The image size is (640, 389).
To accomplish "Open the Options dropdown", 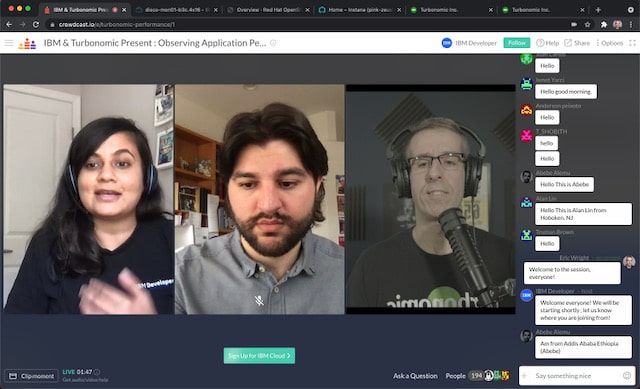I will 610,43.
